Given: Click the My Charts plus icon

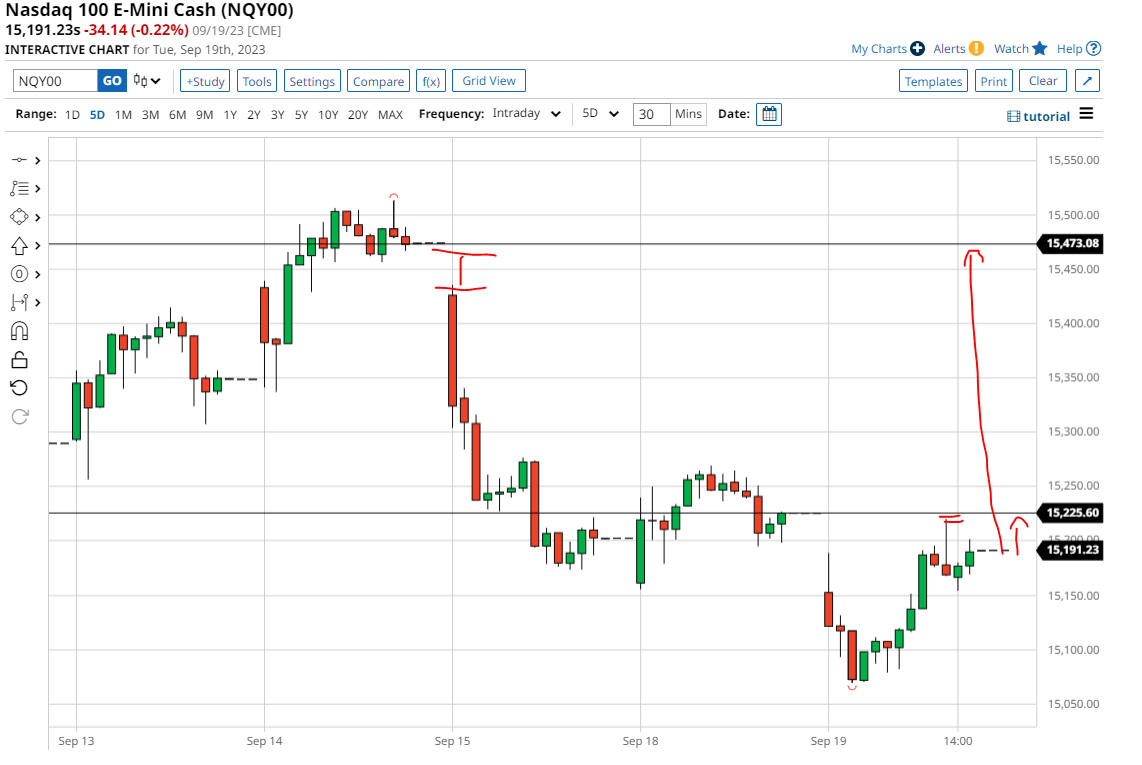Looking at the screenshot, I should point(918,49).
